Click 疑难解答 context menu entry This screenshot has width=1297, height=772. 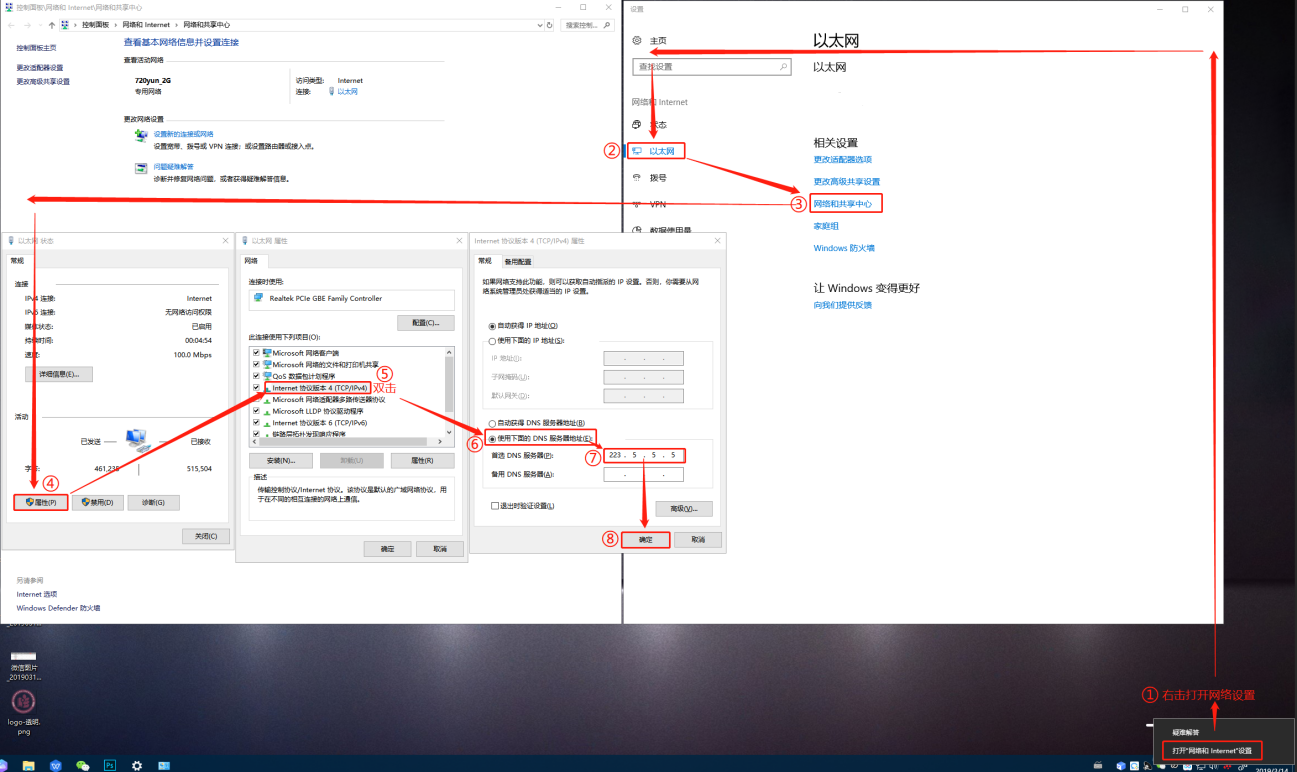(1186, 732)
